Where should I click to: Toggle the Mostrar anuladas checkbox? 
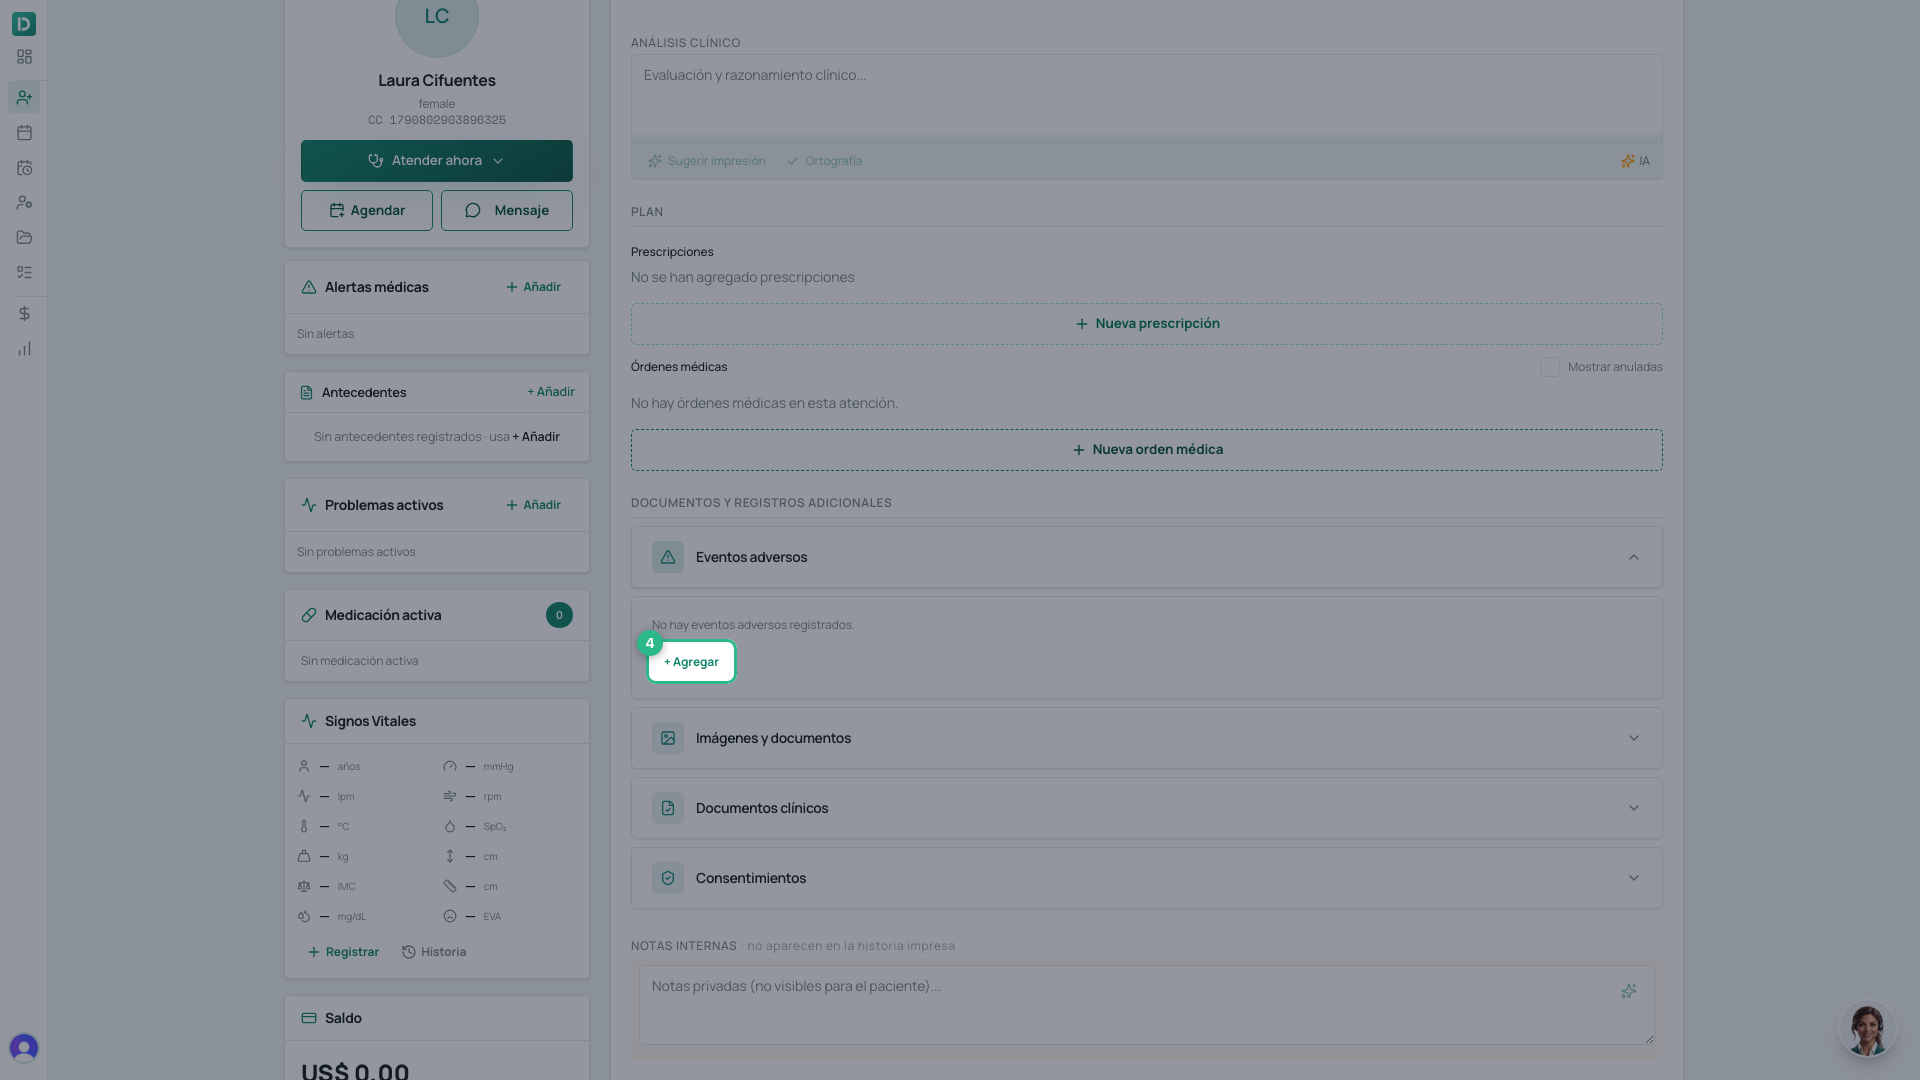click(x=1549, y=367)
